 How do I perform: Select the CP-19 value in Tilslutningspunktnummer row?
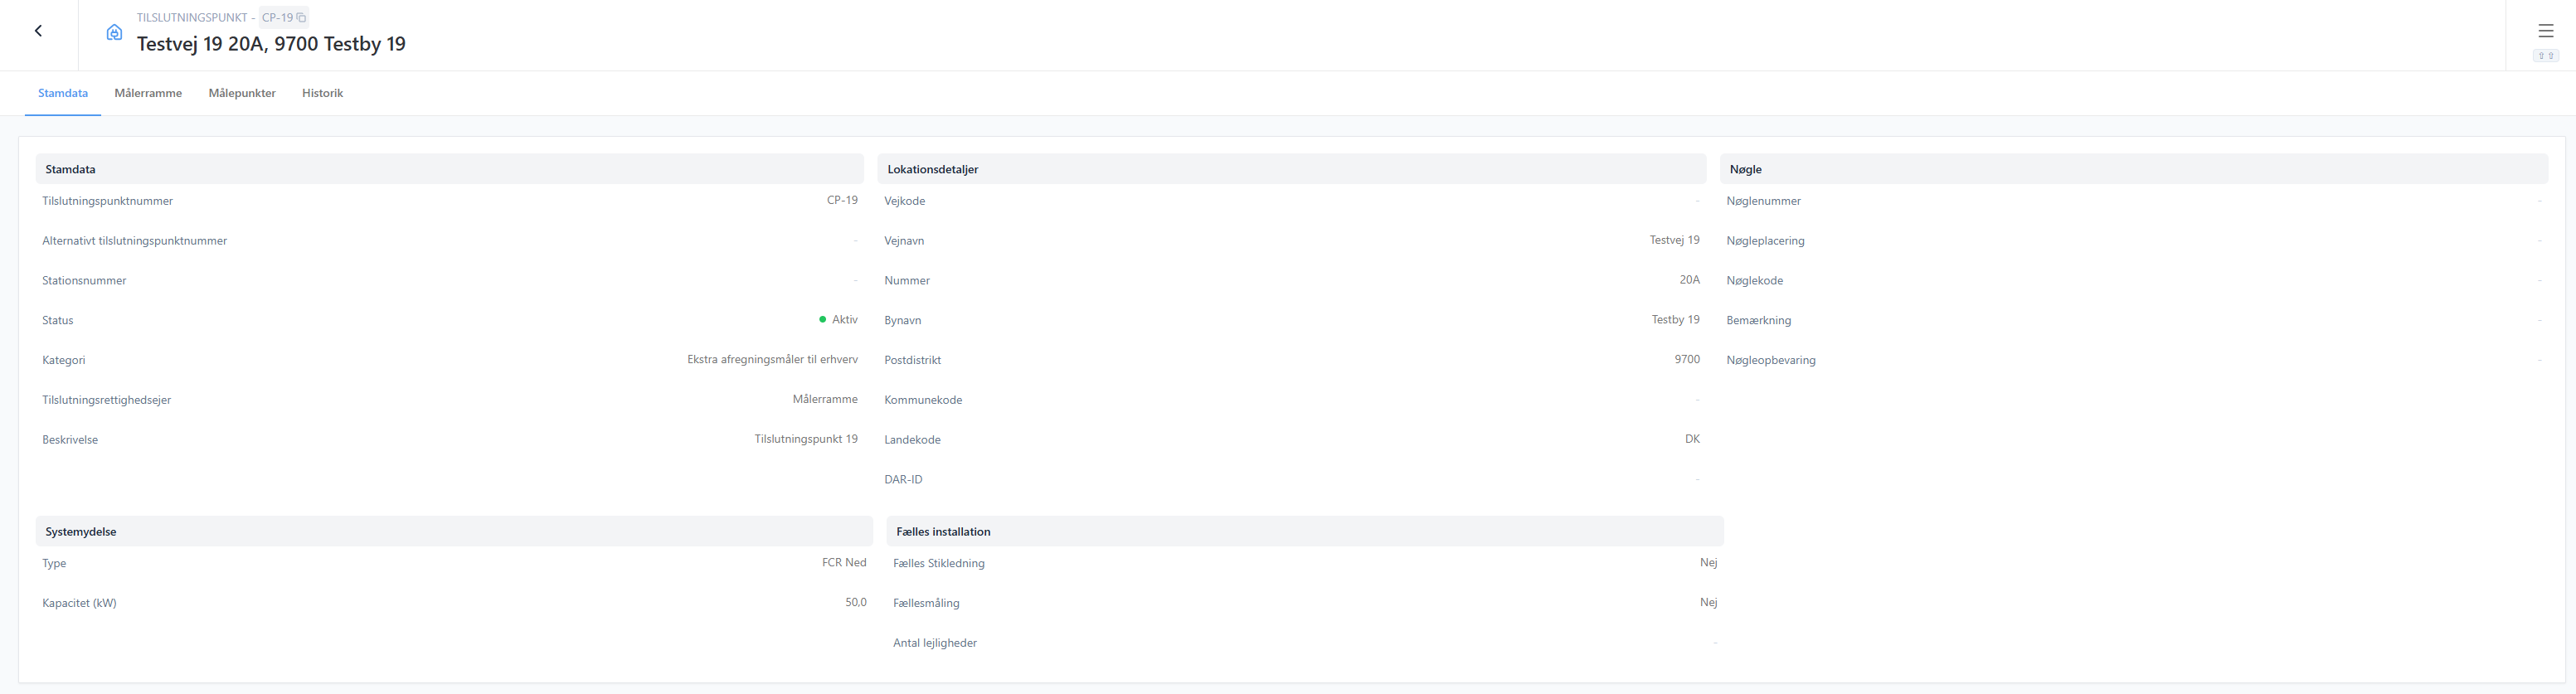tap(842, 200)
